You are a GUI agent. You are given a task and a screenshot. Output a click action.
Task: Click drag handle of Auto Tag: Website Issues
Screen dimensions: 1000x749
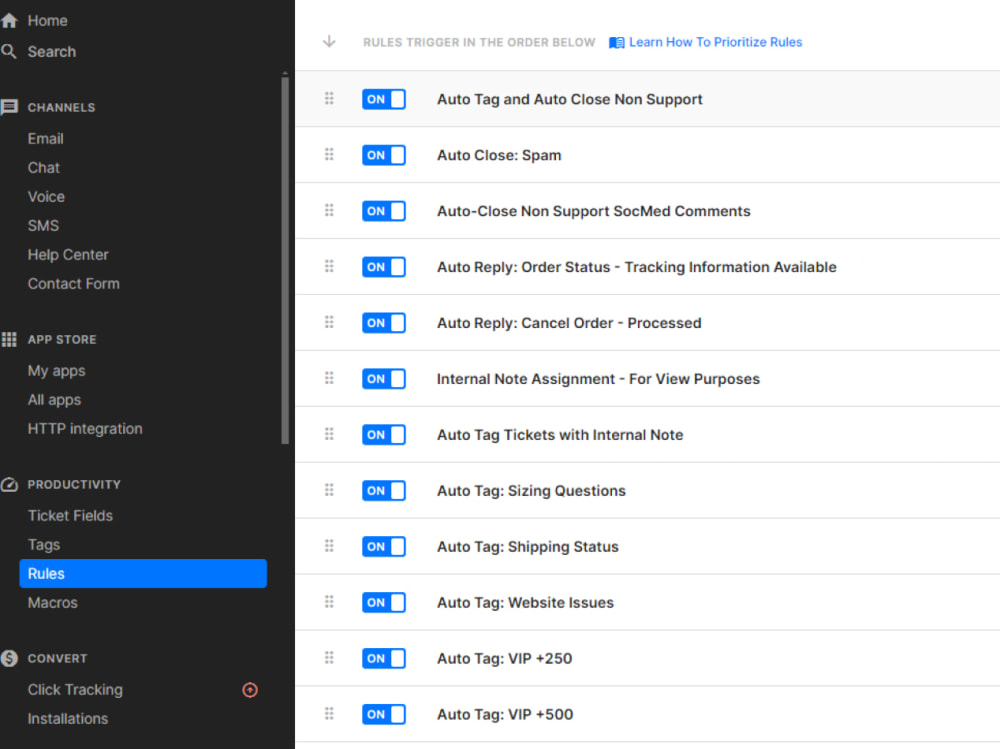329,602
